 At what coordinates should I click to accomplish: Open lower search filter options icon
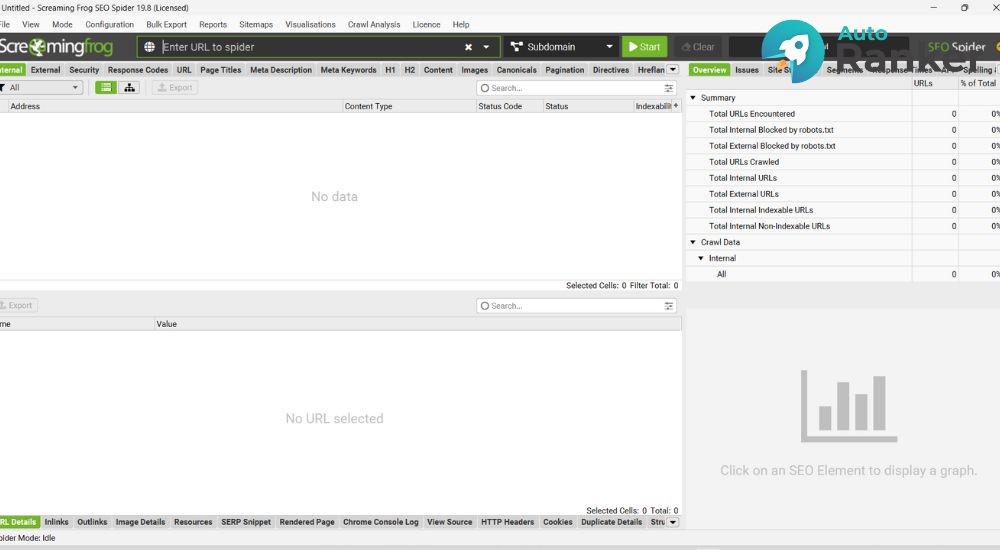coord(668,306)
